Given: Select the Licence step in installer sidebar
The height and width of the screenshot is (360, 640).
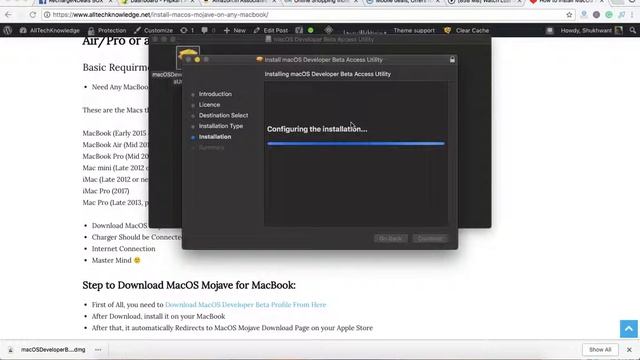Looking at the screenshot, I should [209, 104].
